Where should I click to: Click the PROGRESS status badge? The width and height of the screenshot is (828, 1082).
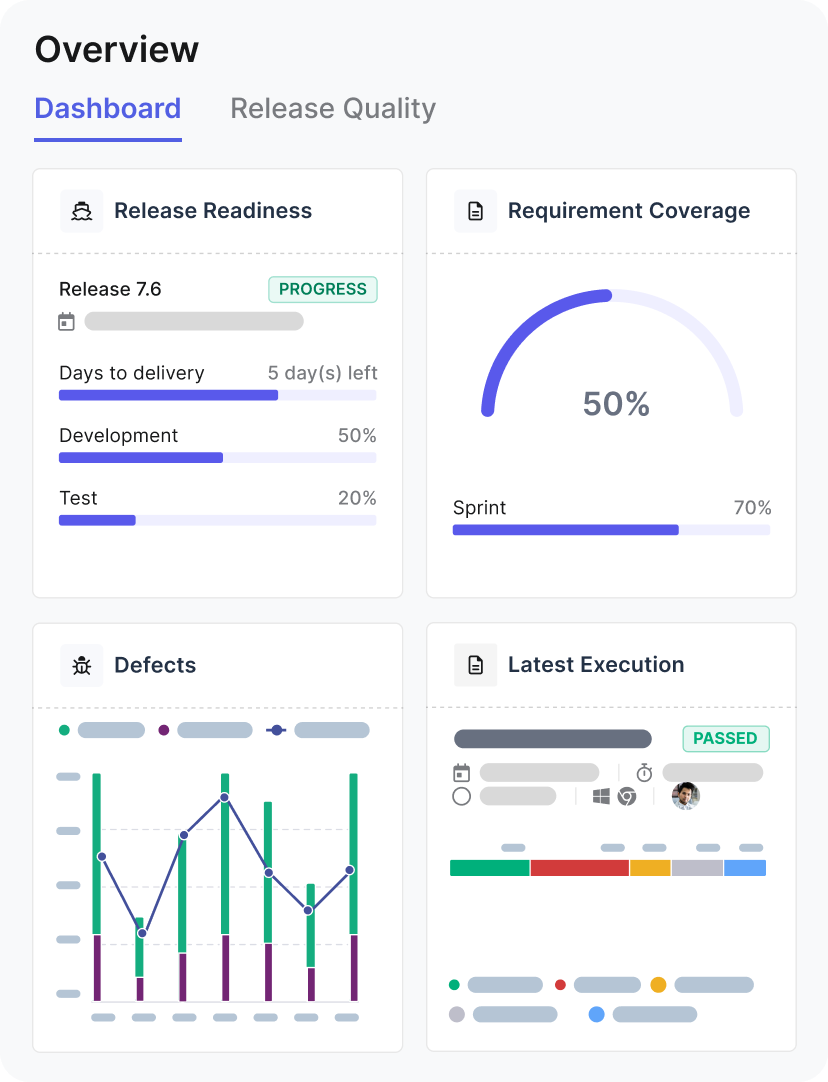click(x=322, y=289)
